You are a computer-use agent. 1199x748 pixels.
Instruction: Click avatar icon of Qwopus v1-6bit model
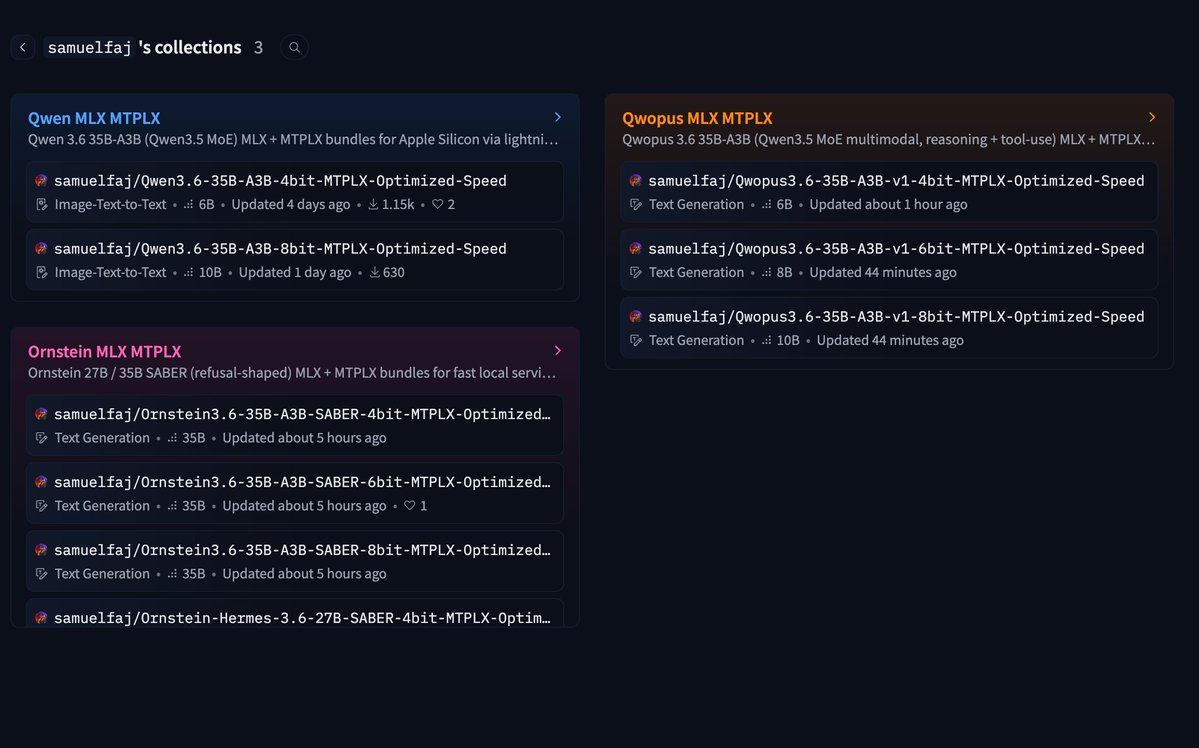(x=635, y=249)
